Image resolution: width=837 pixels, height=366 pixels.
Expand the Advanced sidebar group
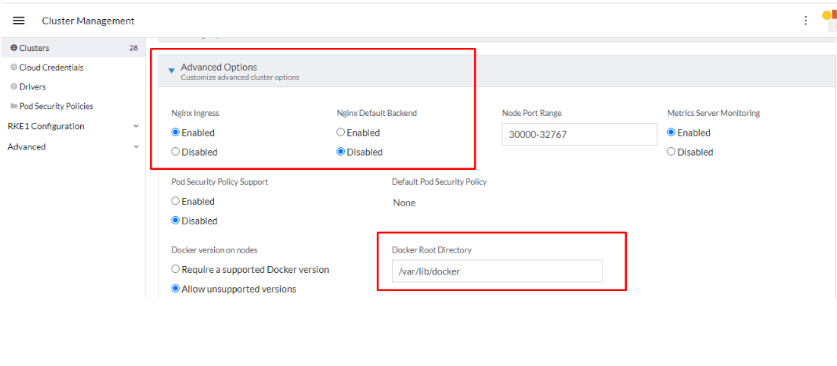coord(136,147)
